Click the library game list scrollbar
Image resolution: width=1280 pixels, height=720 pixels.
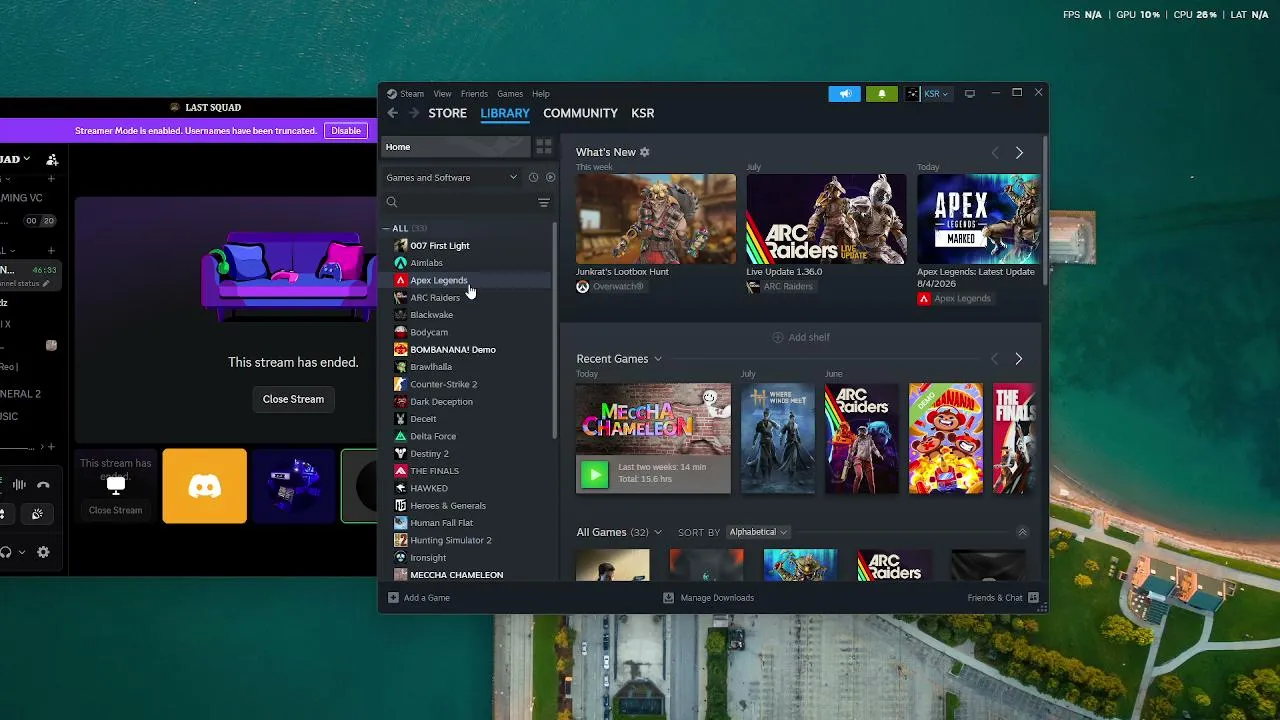tap(555, 330)
